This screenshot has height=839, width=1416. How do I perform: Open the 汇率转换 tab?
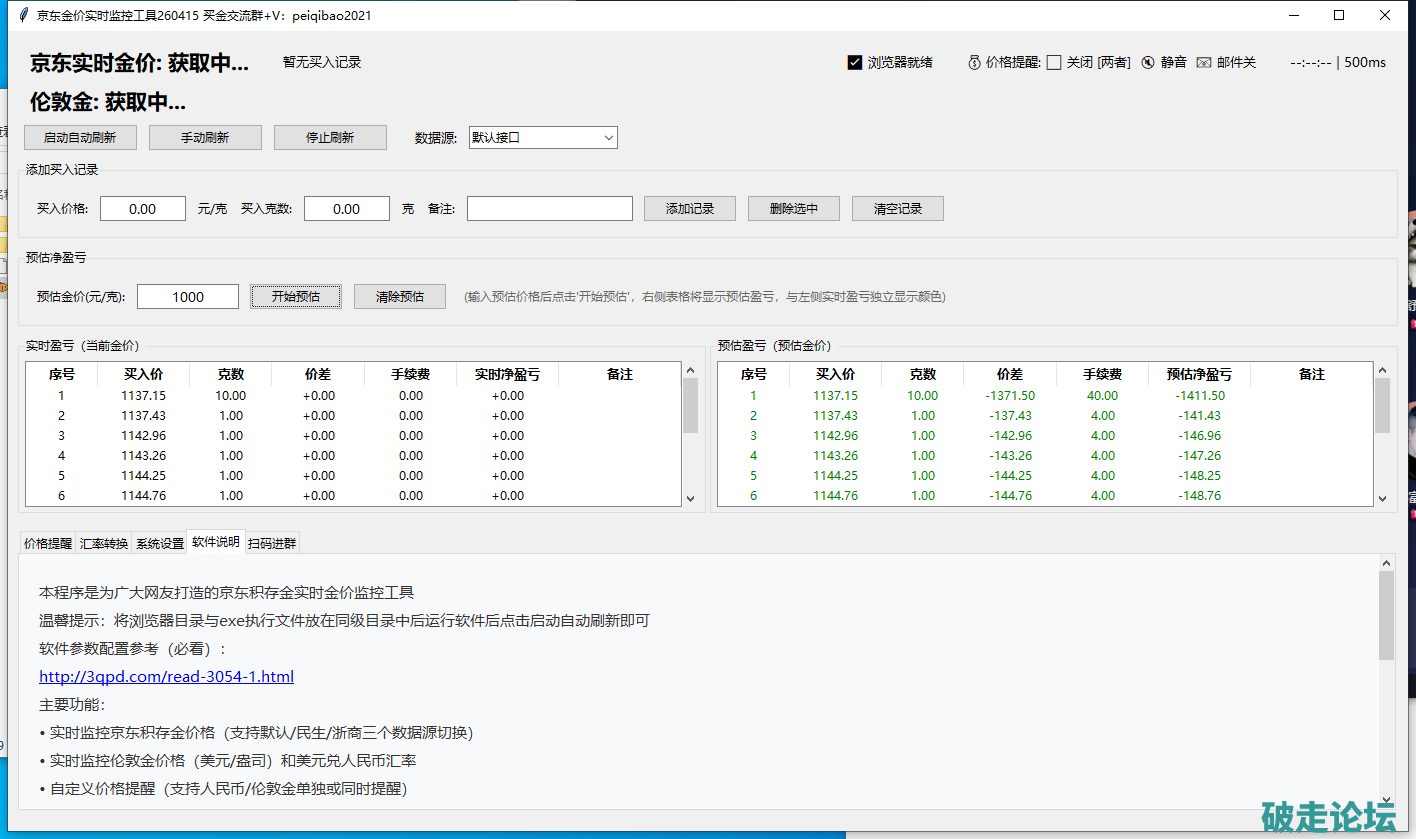tap(104, 543)
